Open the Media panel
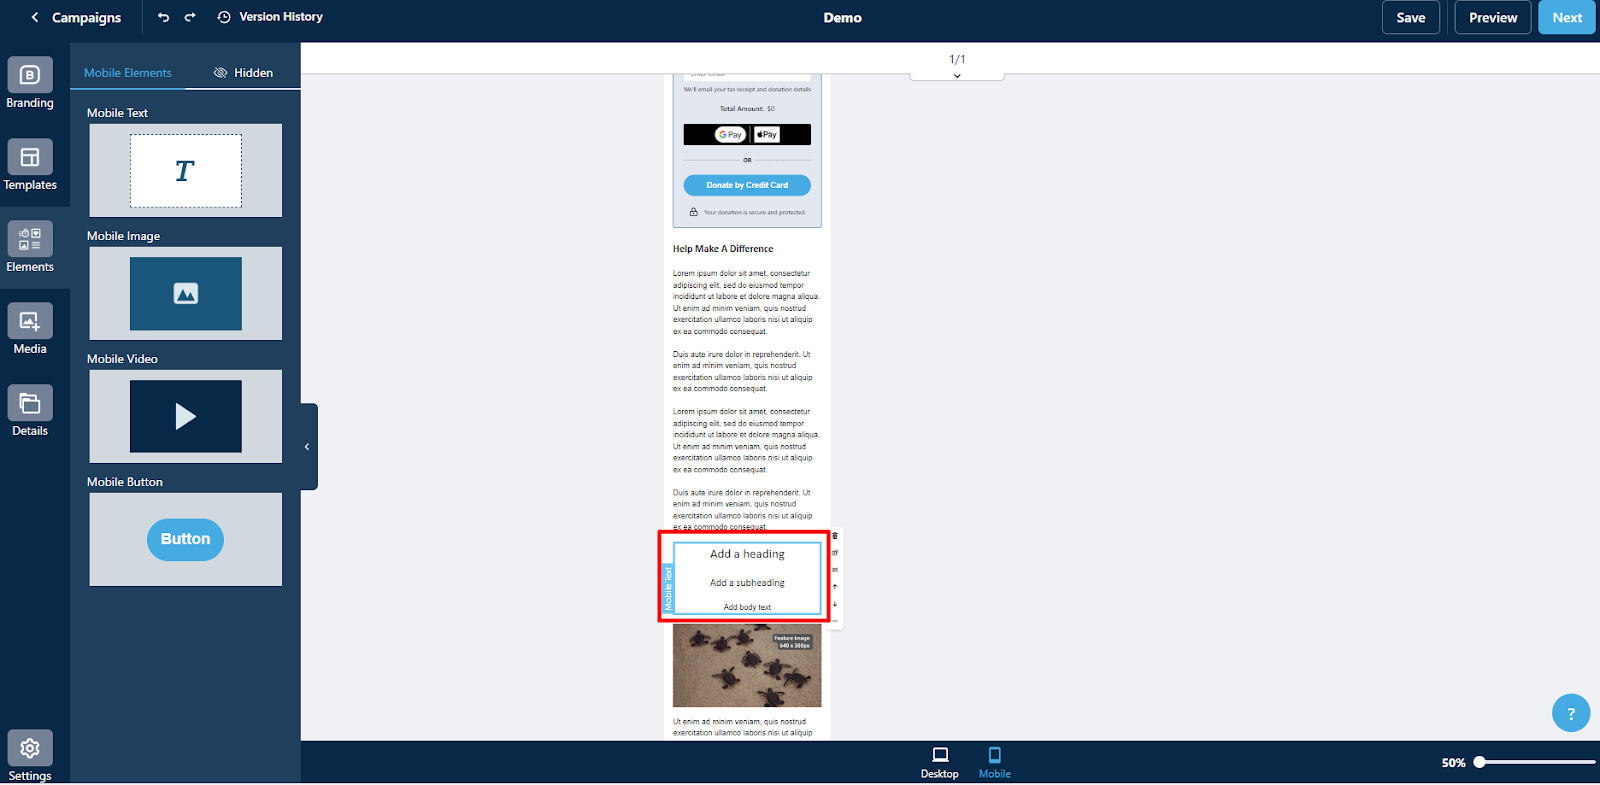 pyautogui.click(x=30, y=330)
